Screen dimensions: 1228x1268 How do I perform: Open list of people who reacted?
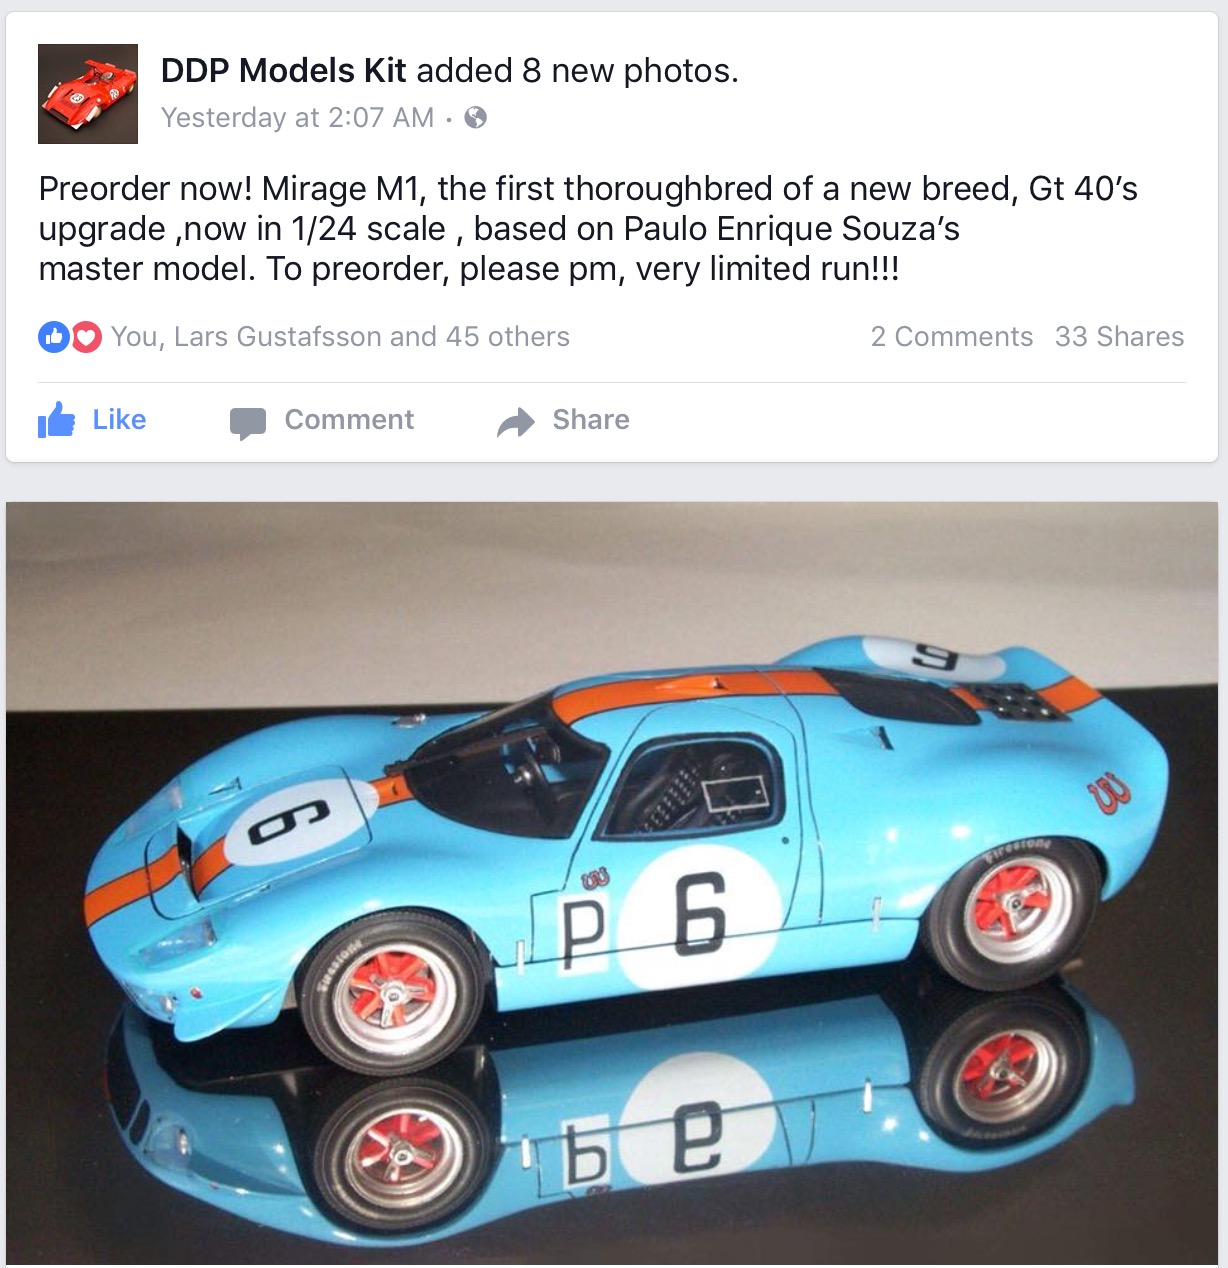(340, 337)
